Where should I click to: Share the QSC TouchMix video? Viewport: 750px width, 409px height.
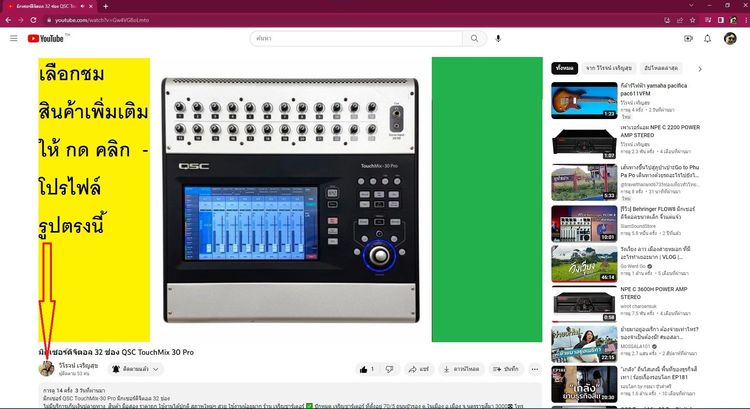tap(418, 369)
